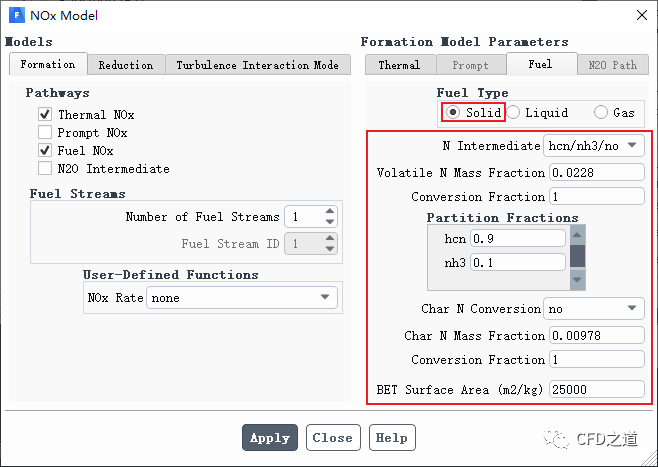This screenshot has width=658, height=467.
Task: Select the Solid fuel type radio
Action: pos(454,113)
